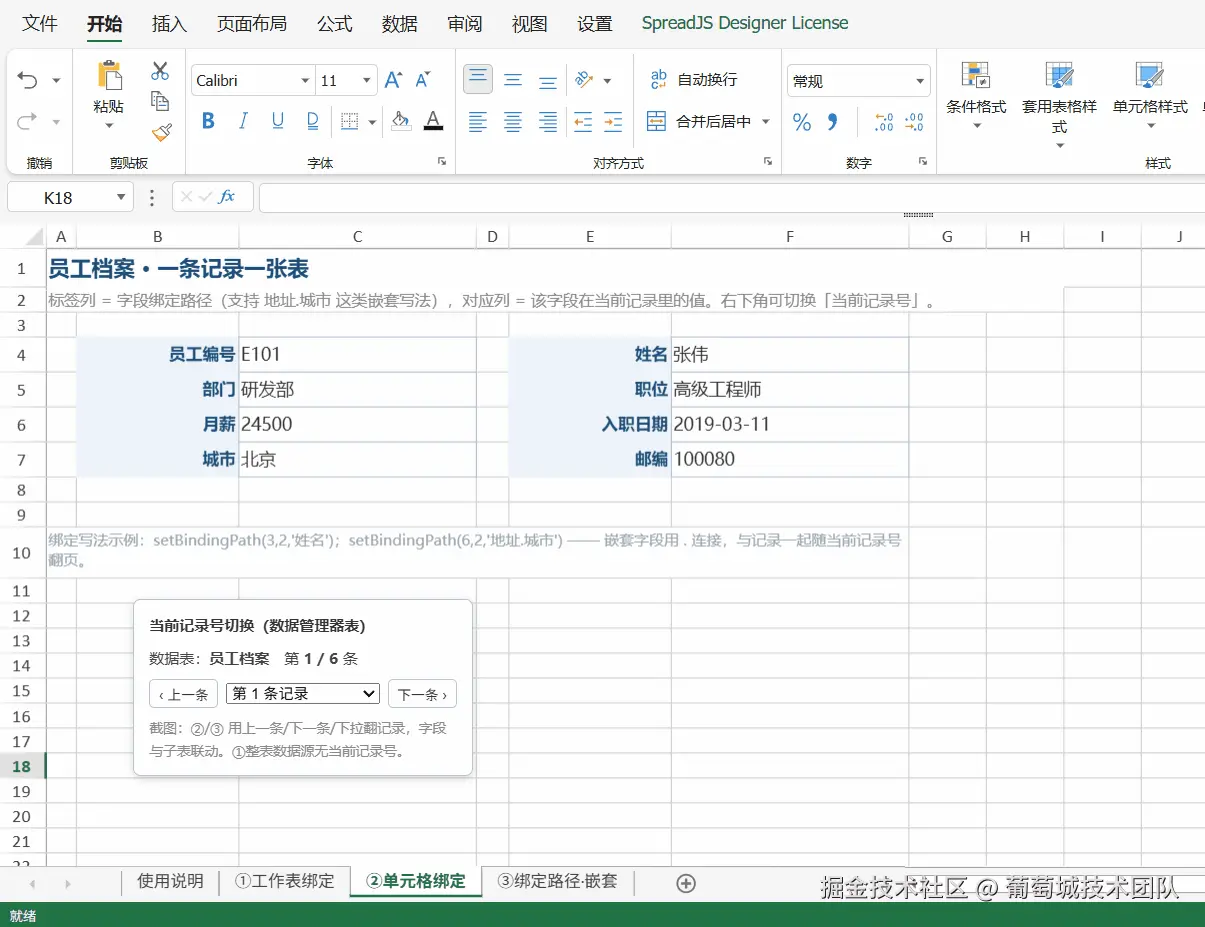Align text left
The image size is (1205, 927).
point(478,122)
